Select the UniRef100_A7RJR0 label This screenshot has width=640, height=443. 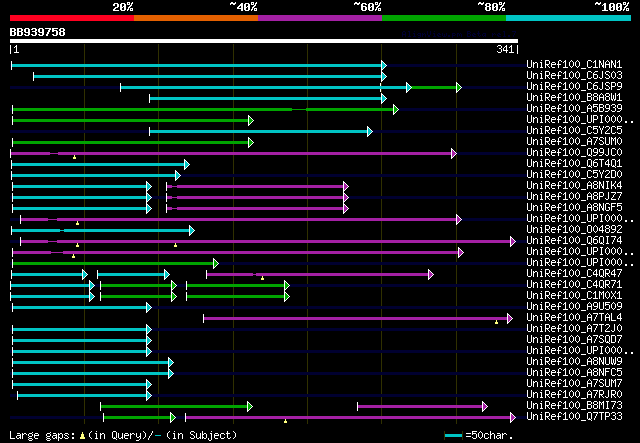click(574, 394)
